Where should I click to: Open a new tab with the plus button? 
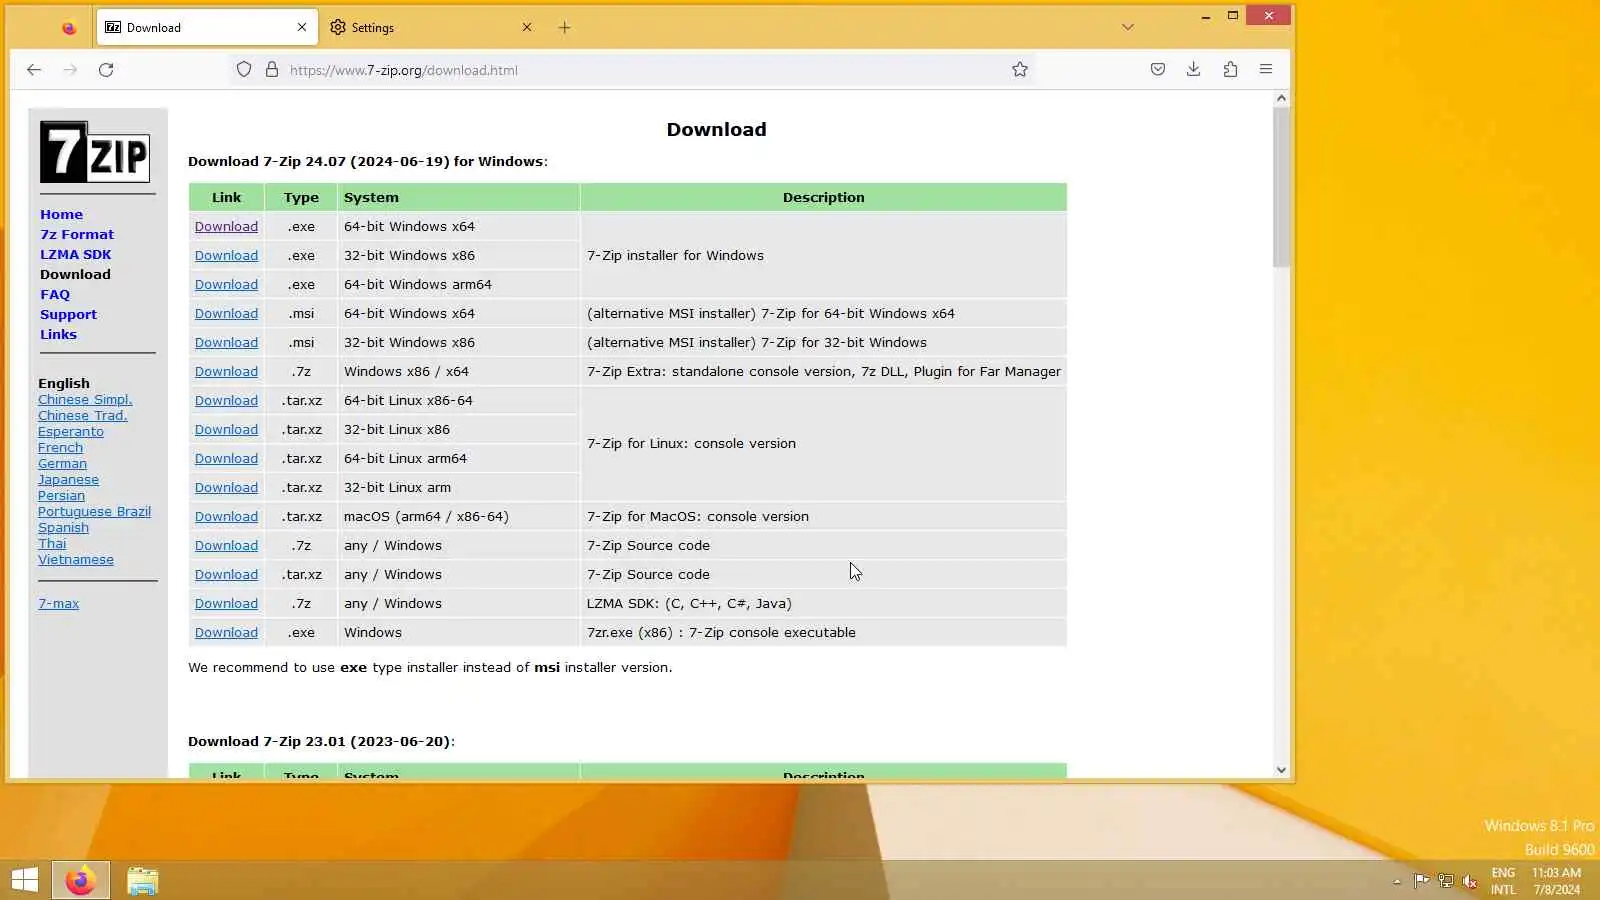pos(564,28)
